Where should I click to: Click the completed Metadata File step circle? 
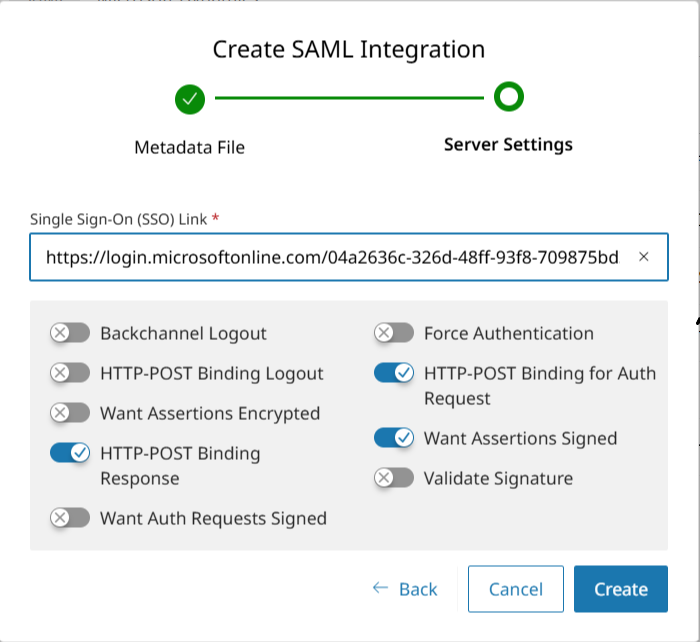tap(190, 99)
